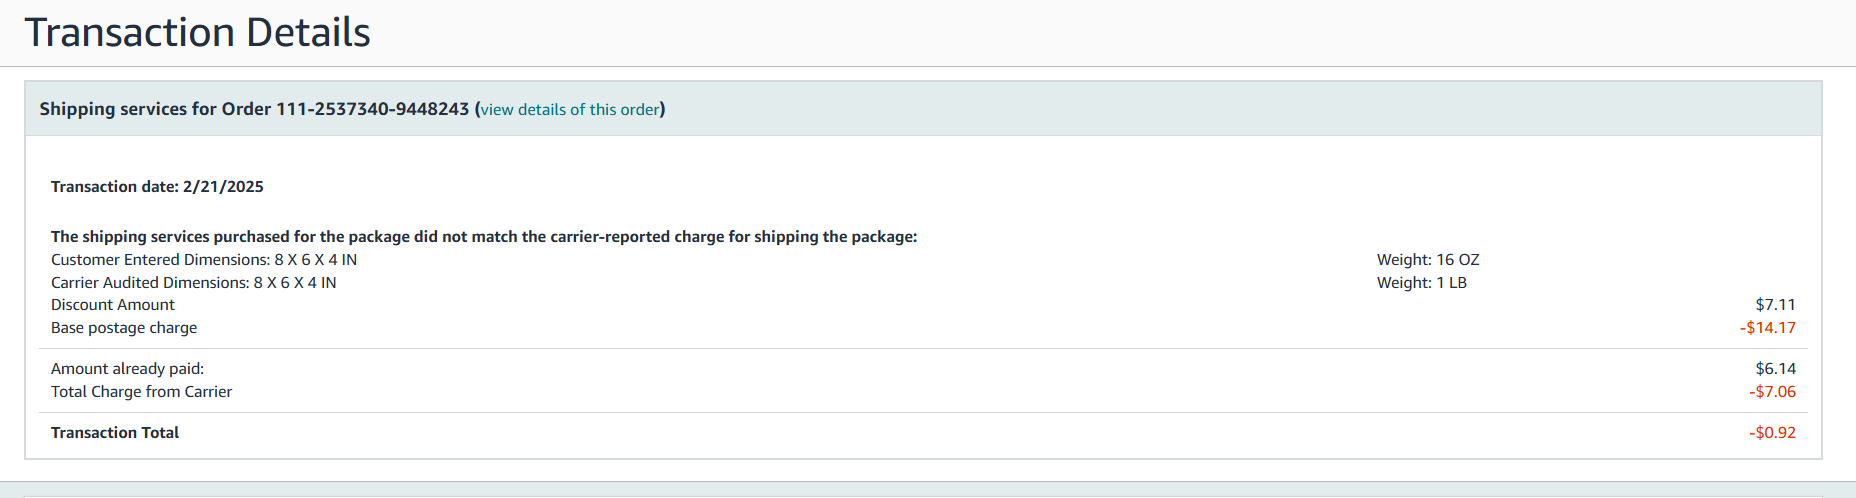The height and width of the screenshot is (498, 1856).
Task: Click the 'Weight: 16 OZ' value
Action: tap(1428, 260)
